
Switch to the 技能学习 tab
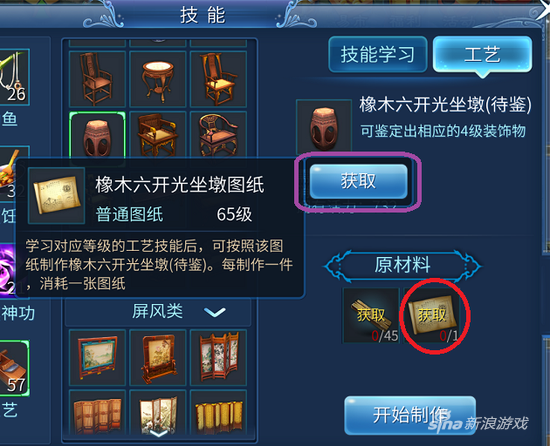tap(378, 55)
